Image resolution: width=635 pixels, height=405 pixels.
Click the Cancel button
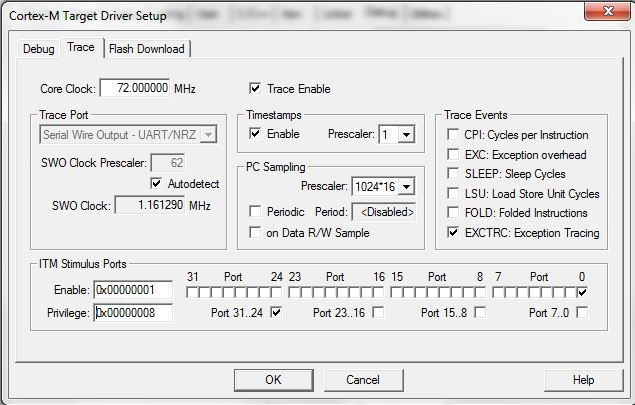click(x=363, y=380)
